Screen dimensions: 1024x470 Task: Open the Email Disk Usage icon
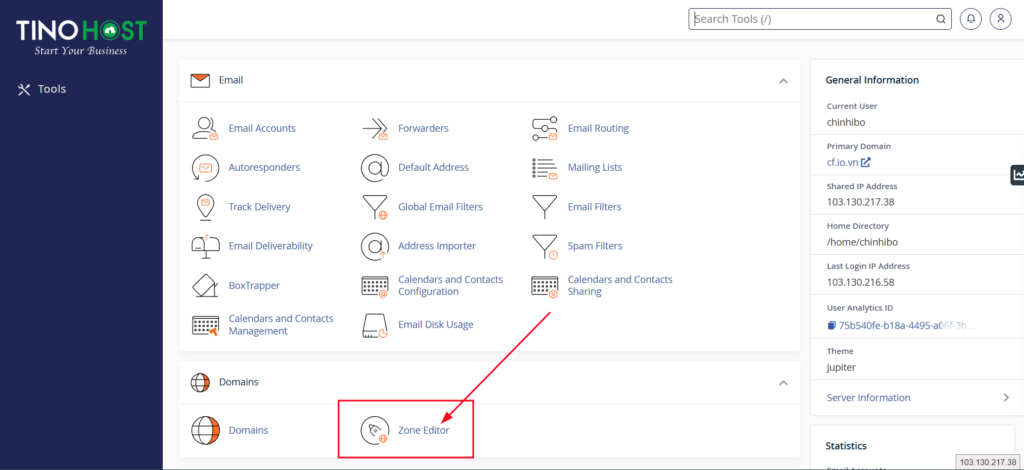[375, 324]
